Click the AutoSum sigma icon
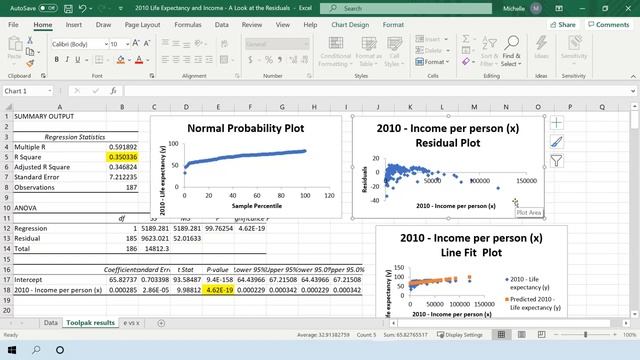 pyautogui.click(x=466, y=39)
